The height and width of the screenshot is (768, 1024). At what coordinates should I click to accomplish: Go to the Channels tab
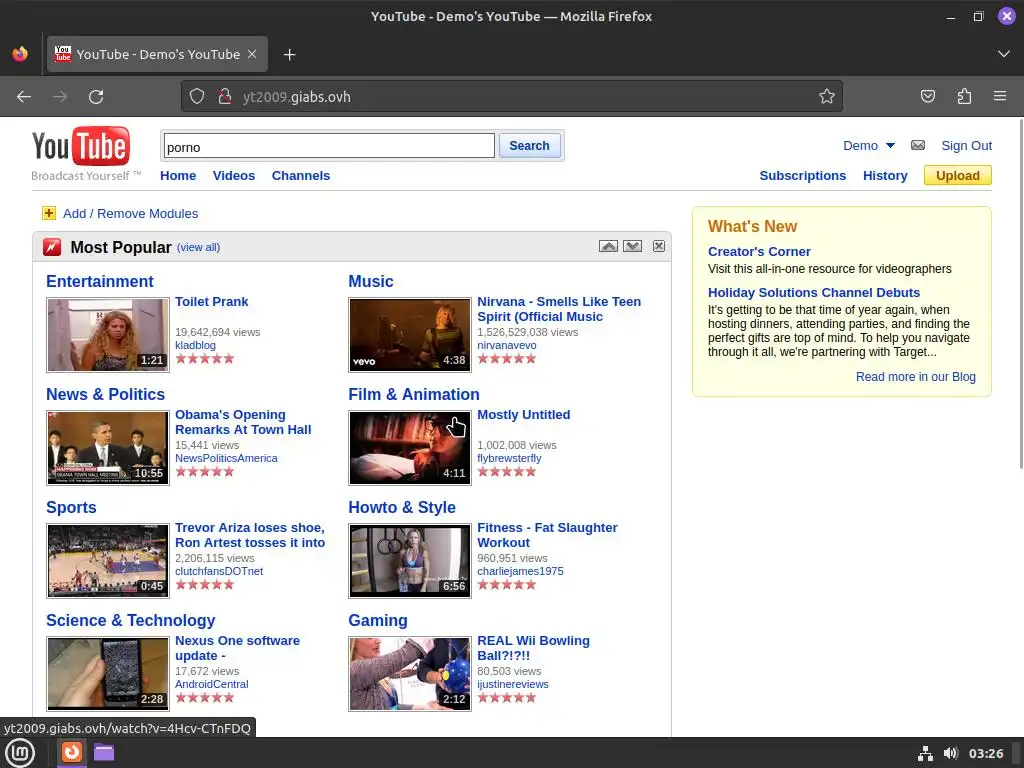click(x=301, y=176)
